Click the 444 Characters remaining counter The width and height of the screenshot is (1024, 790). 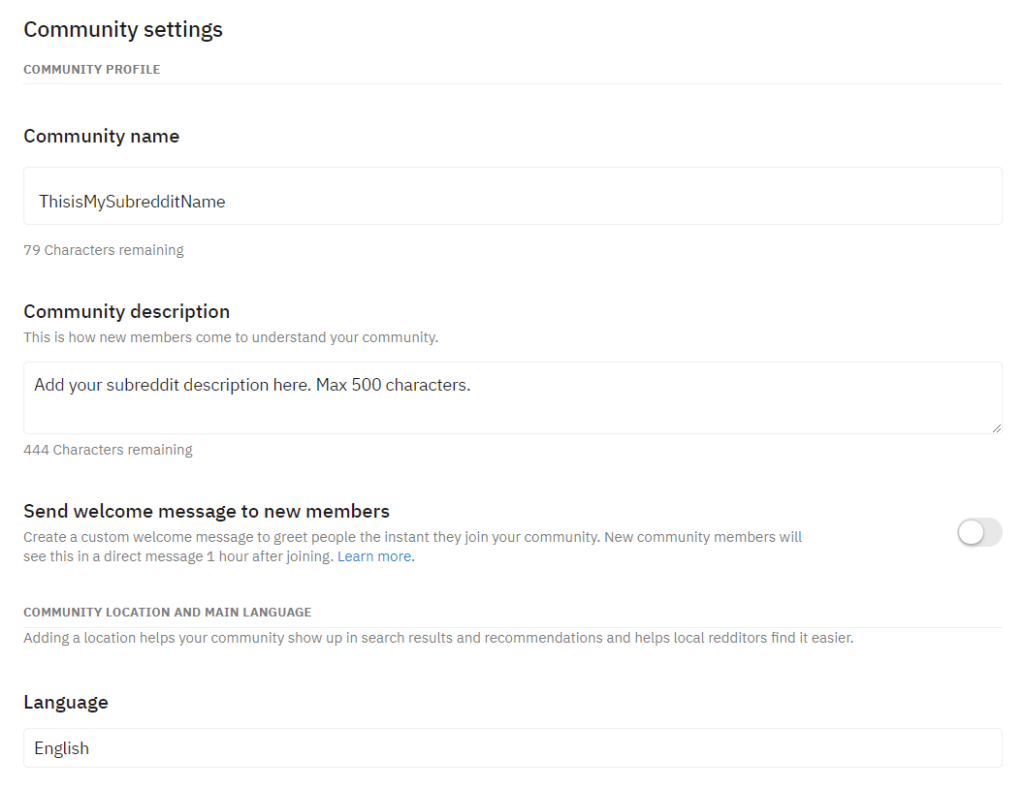coord(108,450)
